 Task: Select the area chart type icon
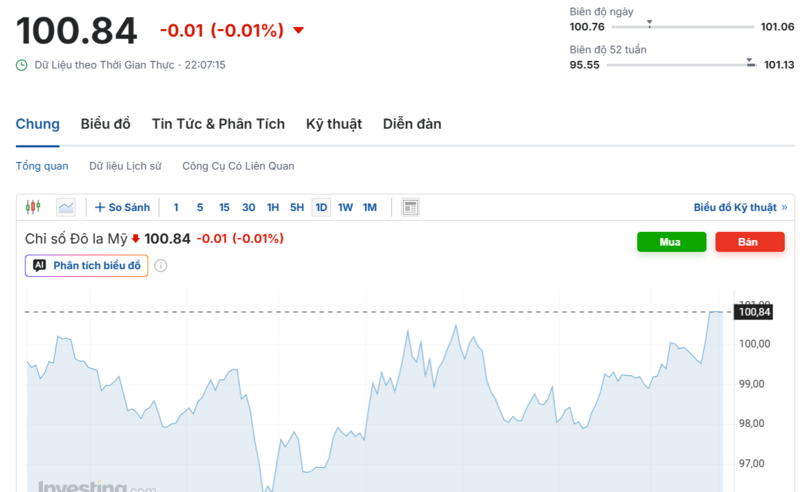pyautogui.click(x=66, y=207)
